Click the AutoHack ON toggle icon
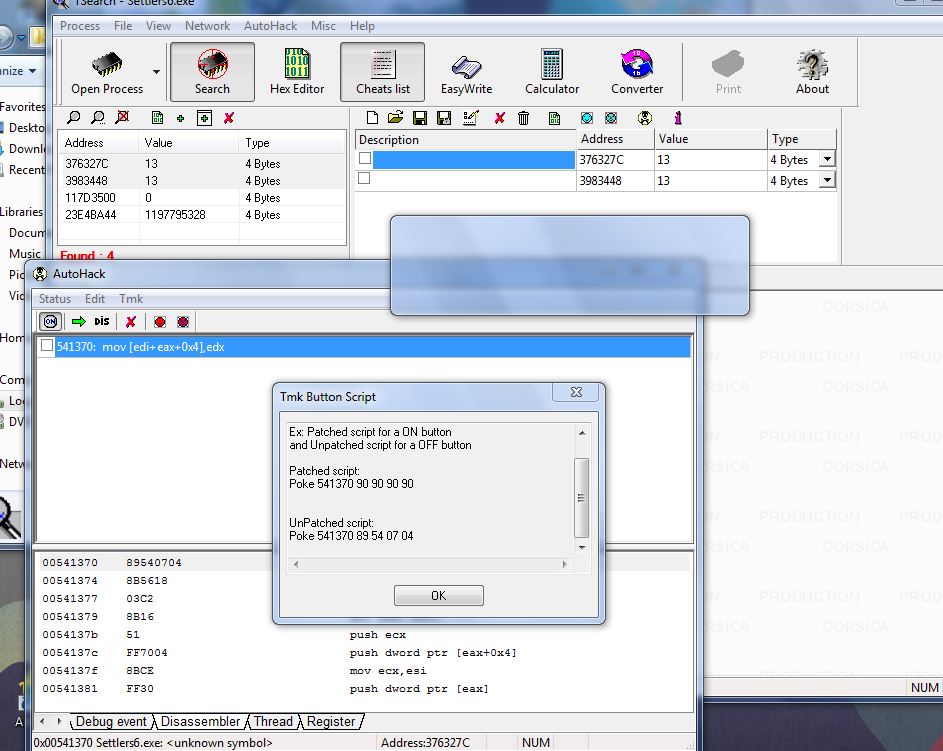Image resolution: width=943 pixels, height=751 pixels. (50, 321)
